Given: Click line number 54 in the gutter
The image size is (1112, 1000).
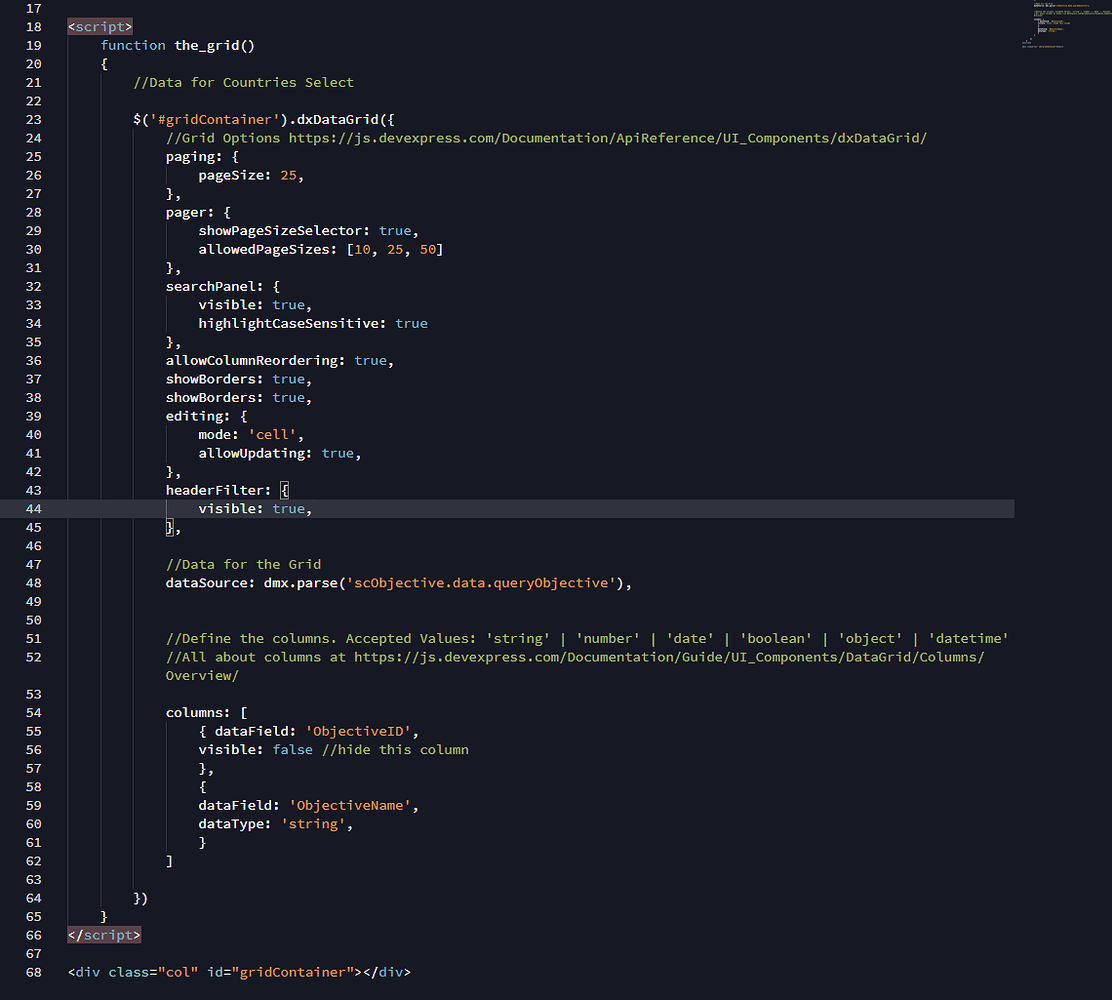Looking at the screenshot, I should coord(33,713).
